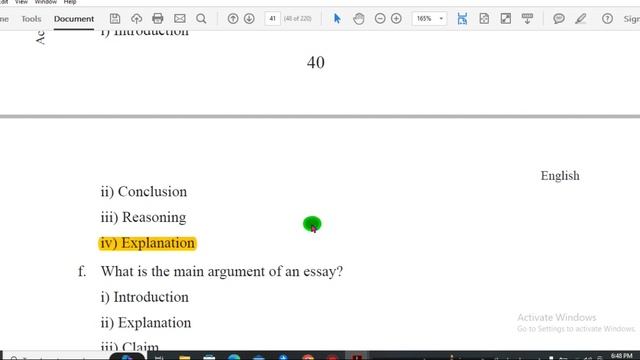Open the zoom level 165% dropdown
This screenshot has height=360, width=640.
(x=429, y=18)
